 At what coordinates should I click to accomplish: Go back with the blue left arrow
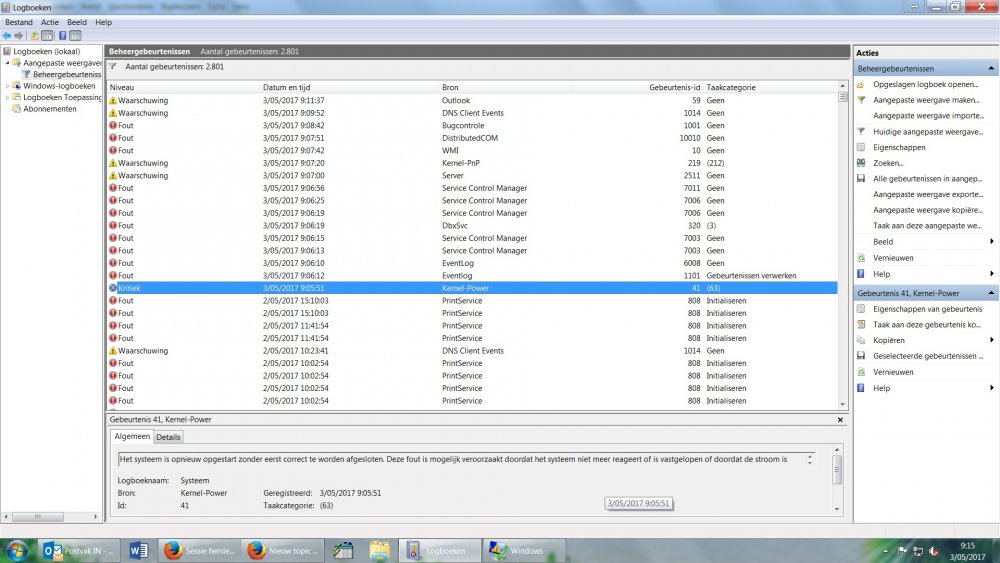click(x=7, y=36)
